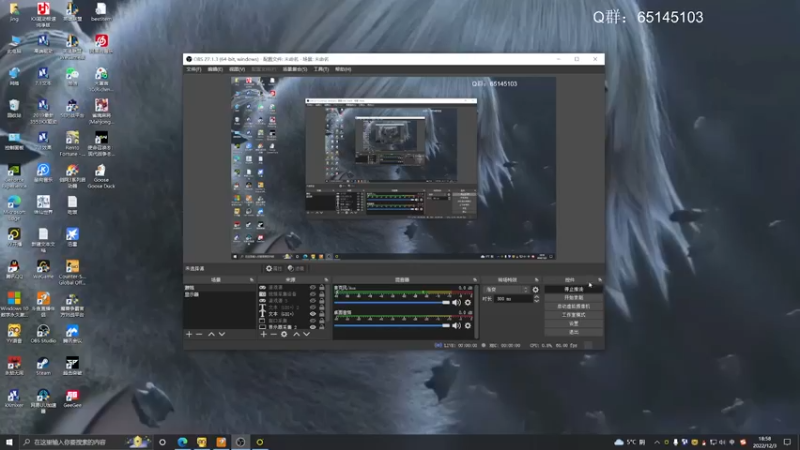Viewport: 800px width, 450px height.
Task: Move source down in the Sources list
Action: point(307,334)
